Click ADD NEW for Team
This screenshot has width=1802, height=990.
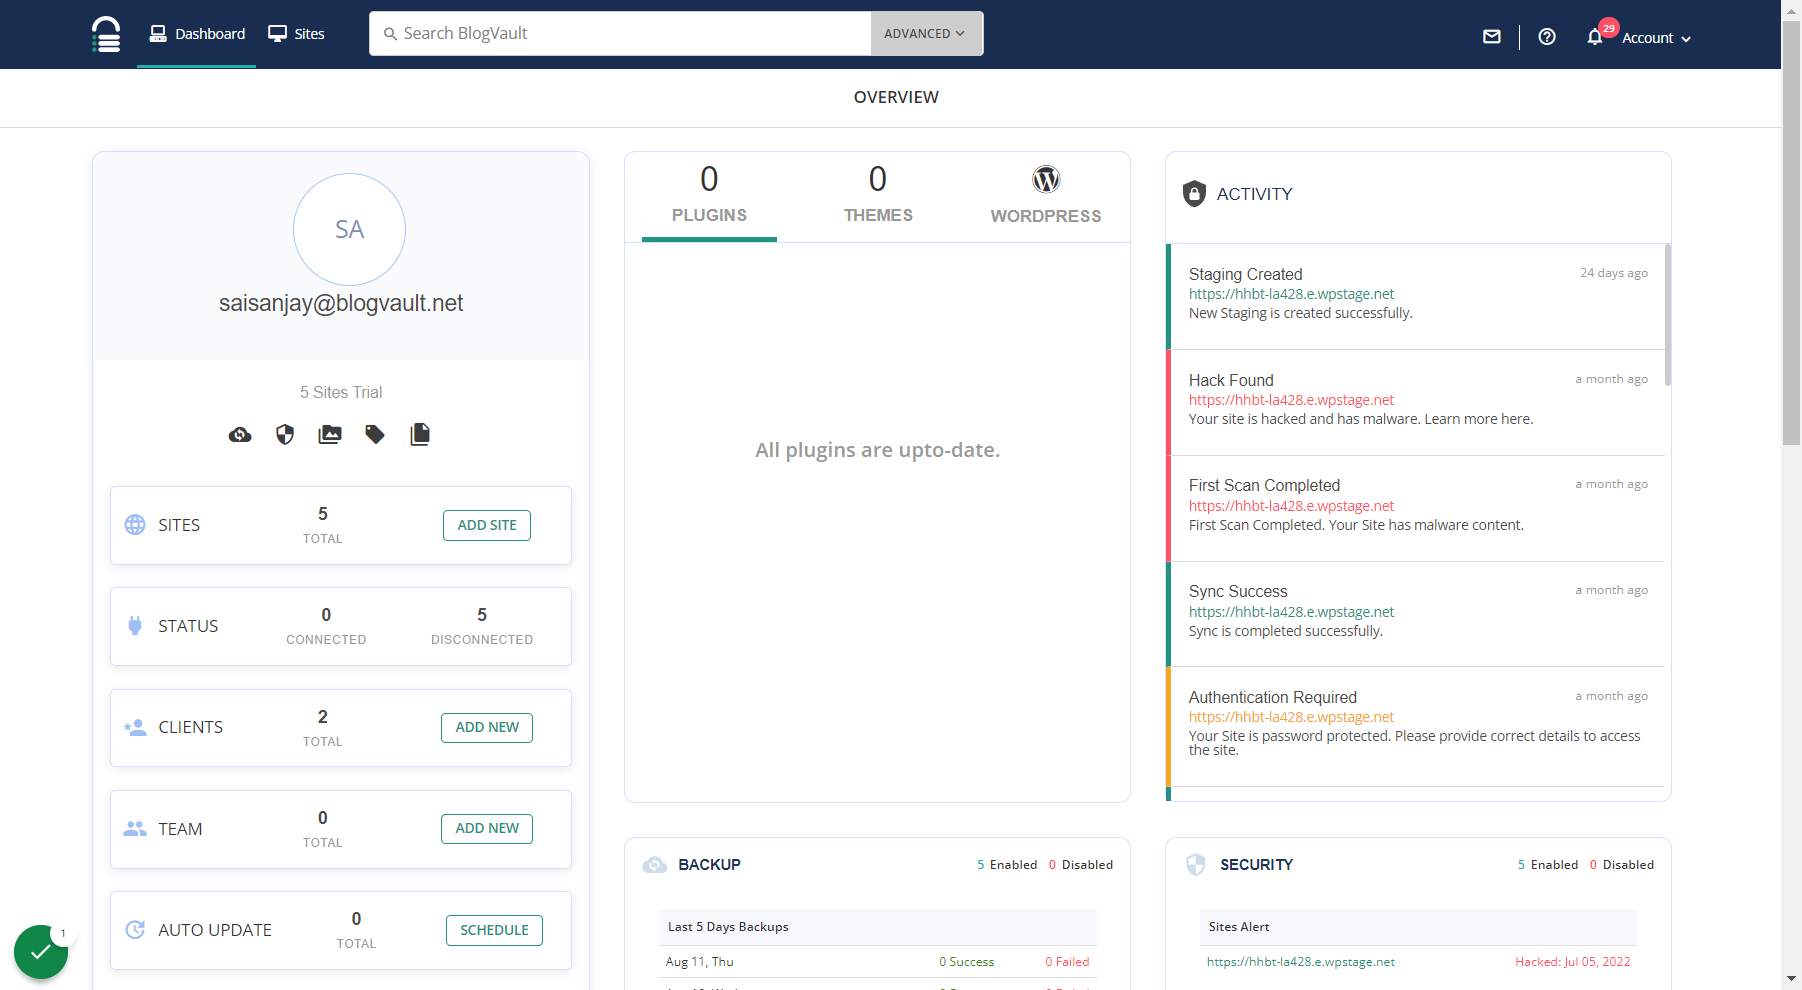click(487, 828)
